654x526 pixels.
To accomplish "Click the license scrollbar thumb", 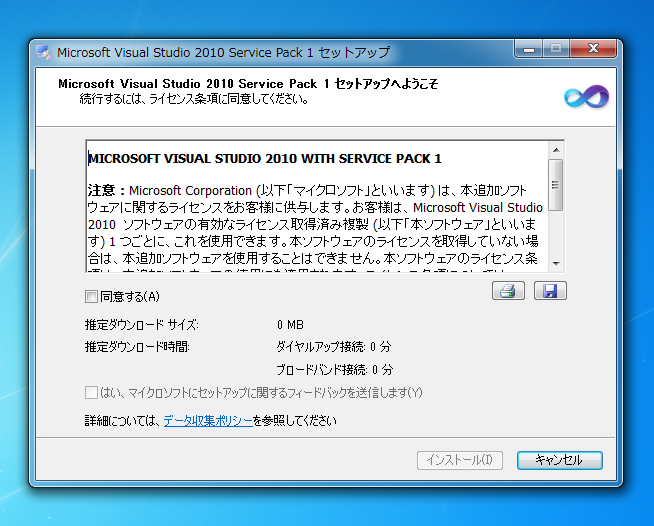I will point(556,185).
